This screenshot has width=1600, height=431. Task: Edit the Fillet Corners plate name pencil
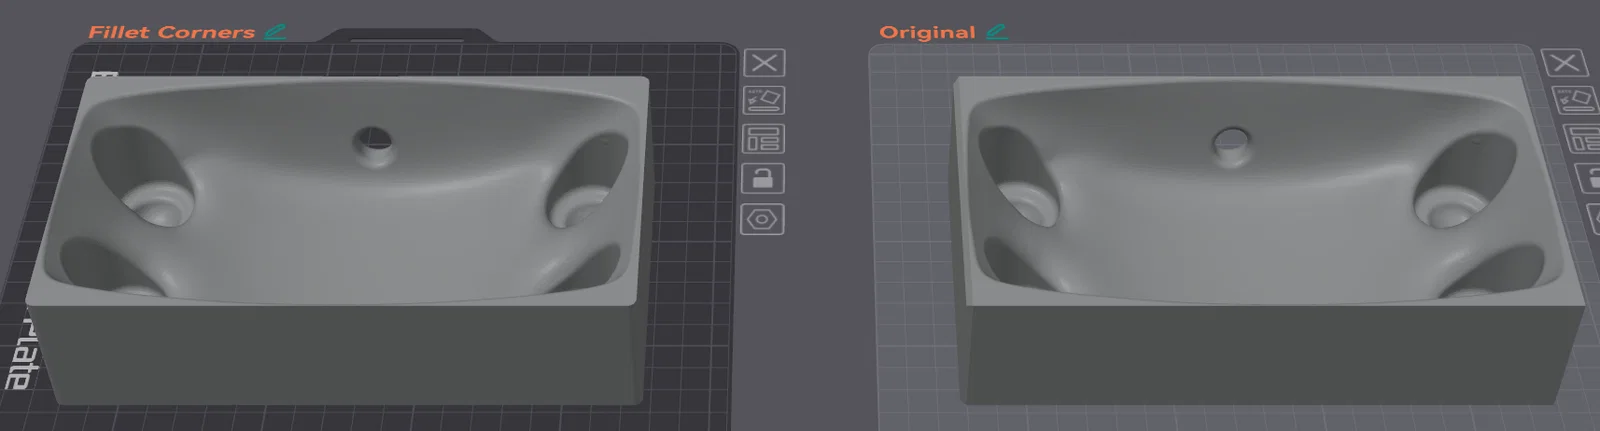275,31
